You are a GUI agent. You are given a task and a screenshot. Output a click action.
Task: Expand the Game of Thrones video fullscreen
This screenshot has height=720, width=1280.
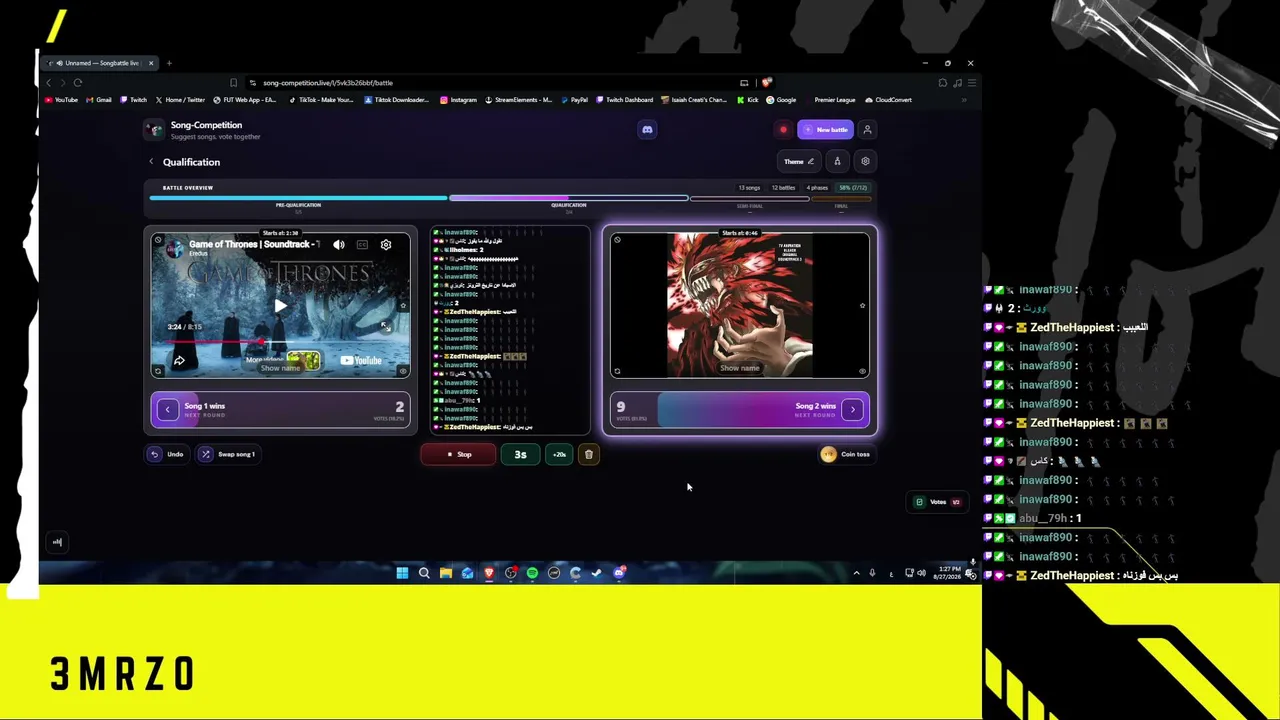point(385,327)
